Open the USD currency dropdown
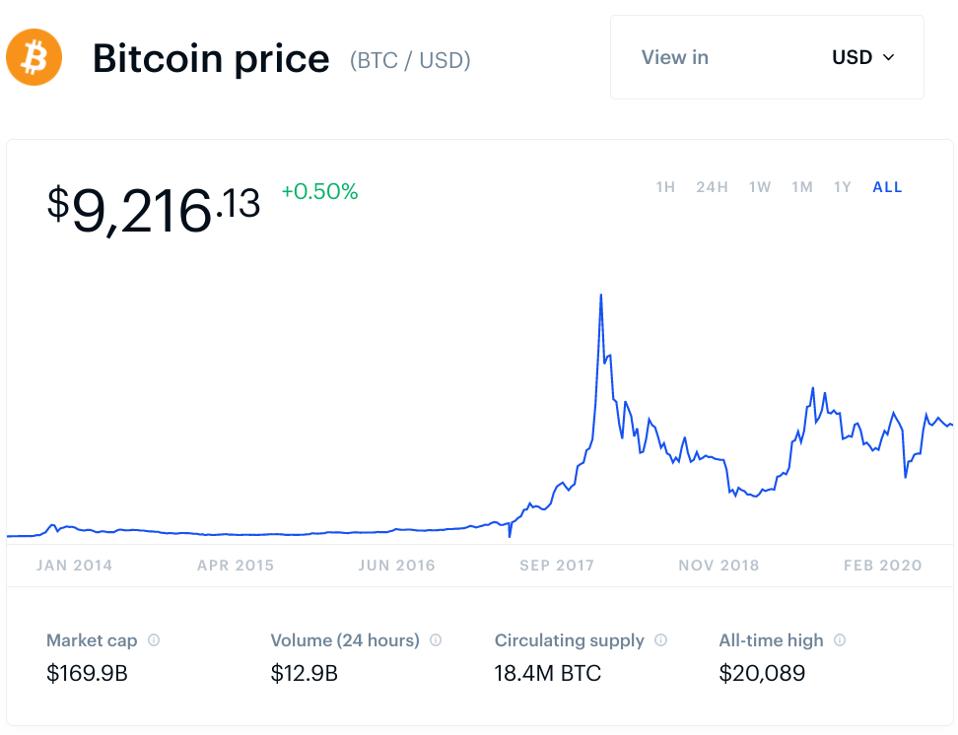Screen dimensions: 958x735 pos(860,58)
